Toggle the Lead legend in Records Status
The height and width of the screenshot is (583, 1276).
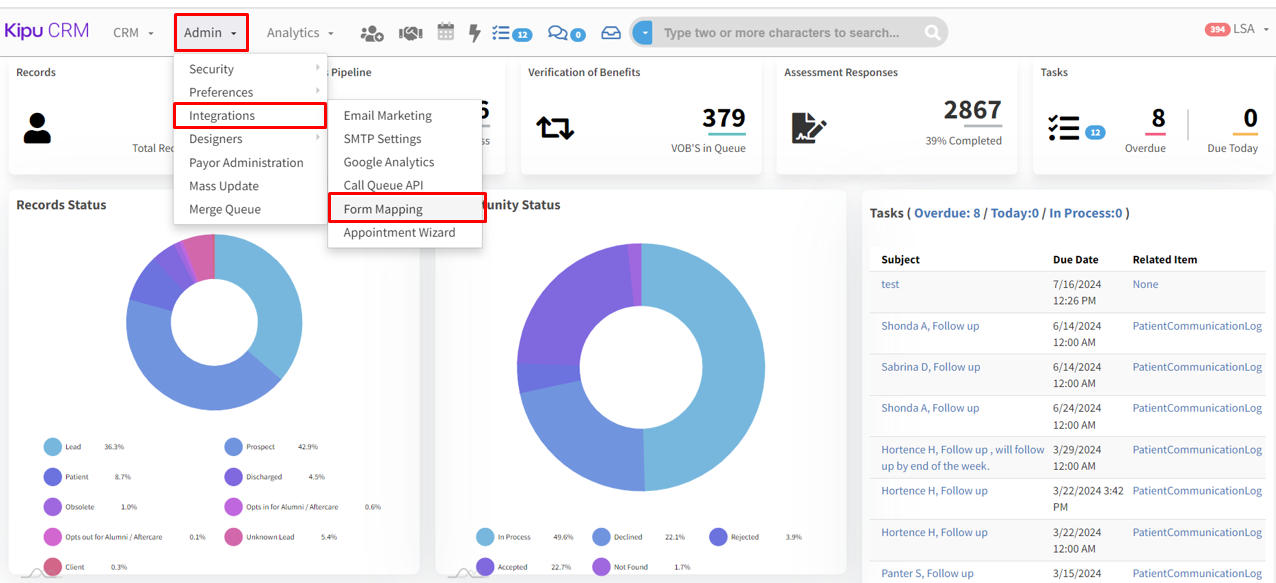click(54, 447)
